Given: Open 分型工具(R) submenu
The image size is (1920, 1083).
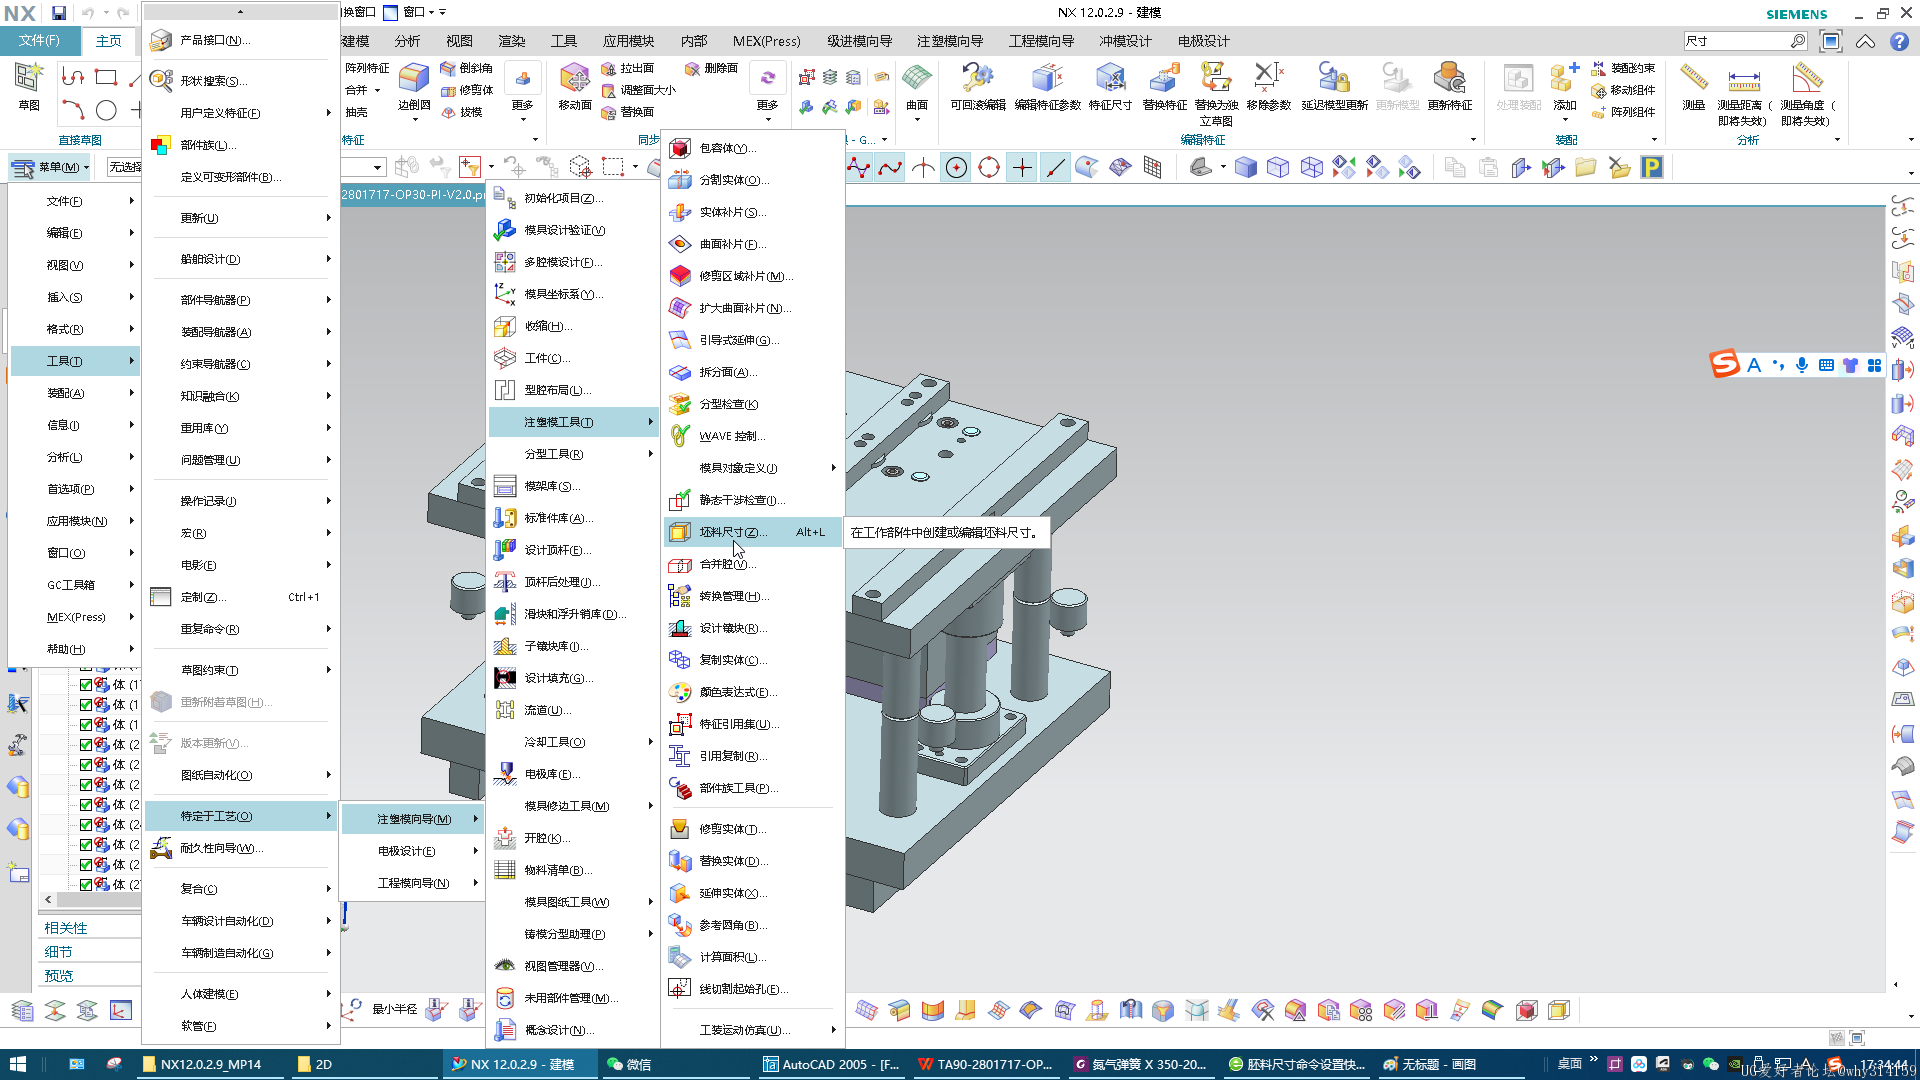Looking at the screenshot, I should coord(574,454).
